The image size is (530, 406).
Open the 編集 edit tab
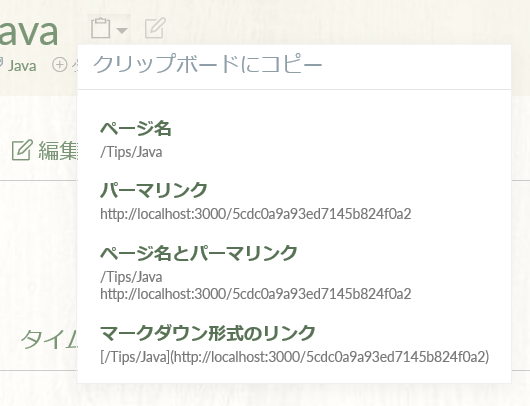(x=57, y=150)
